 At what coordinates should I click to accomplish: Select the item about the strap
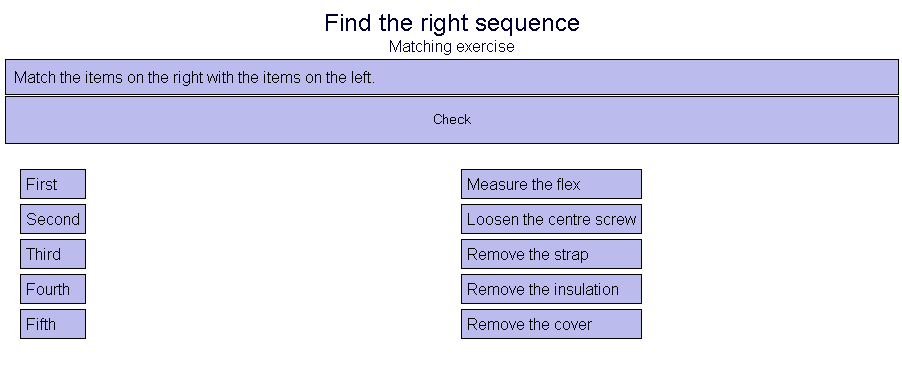click(551, 254)
